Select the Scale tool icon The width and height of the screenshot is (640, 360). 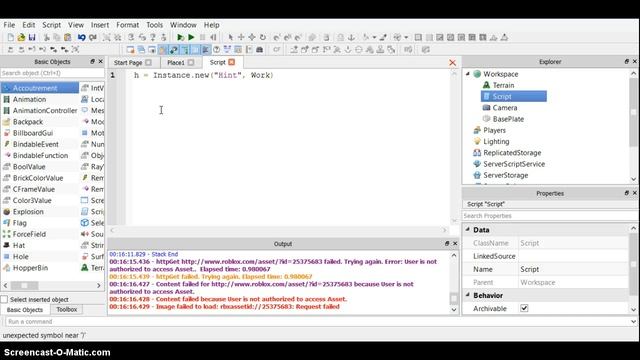point(252,38)
